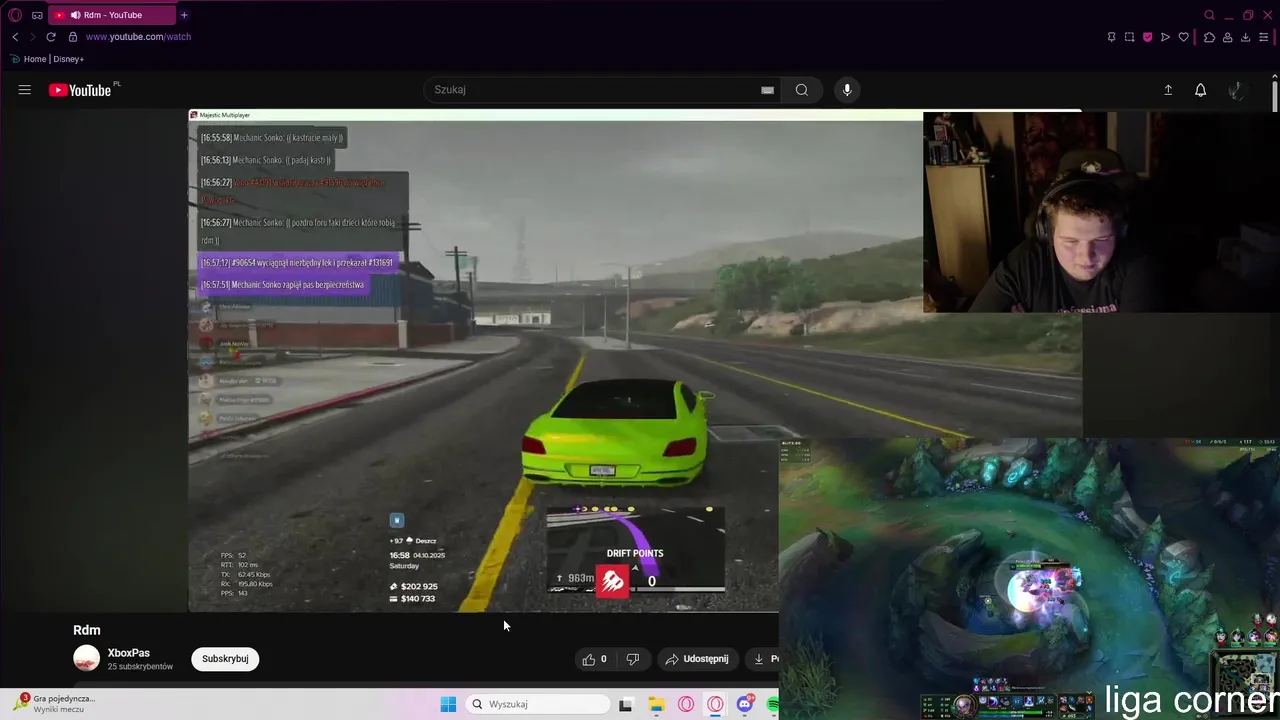Click the Subskrybuj button

coord(225,659)
